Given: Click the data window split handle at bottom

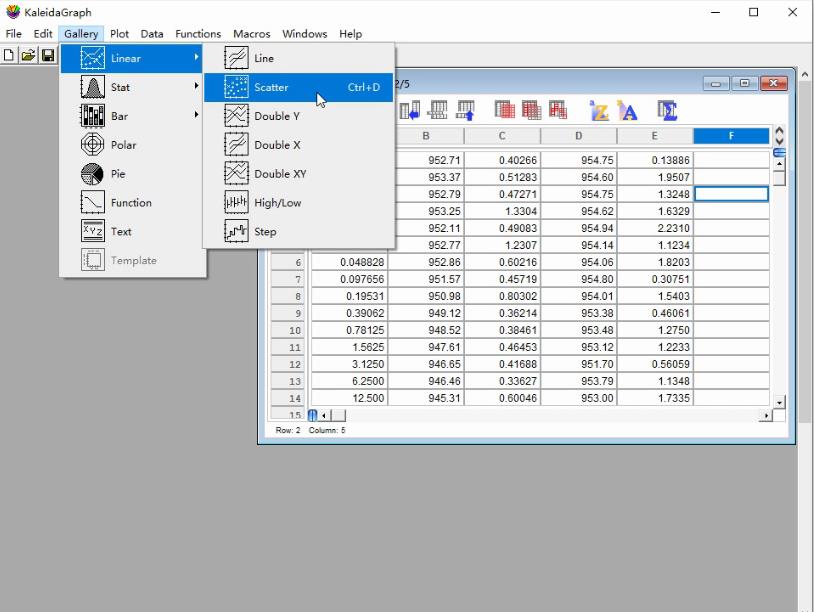Looking at the screenshot, I should coord(312,415).
